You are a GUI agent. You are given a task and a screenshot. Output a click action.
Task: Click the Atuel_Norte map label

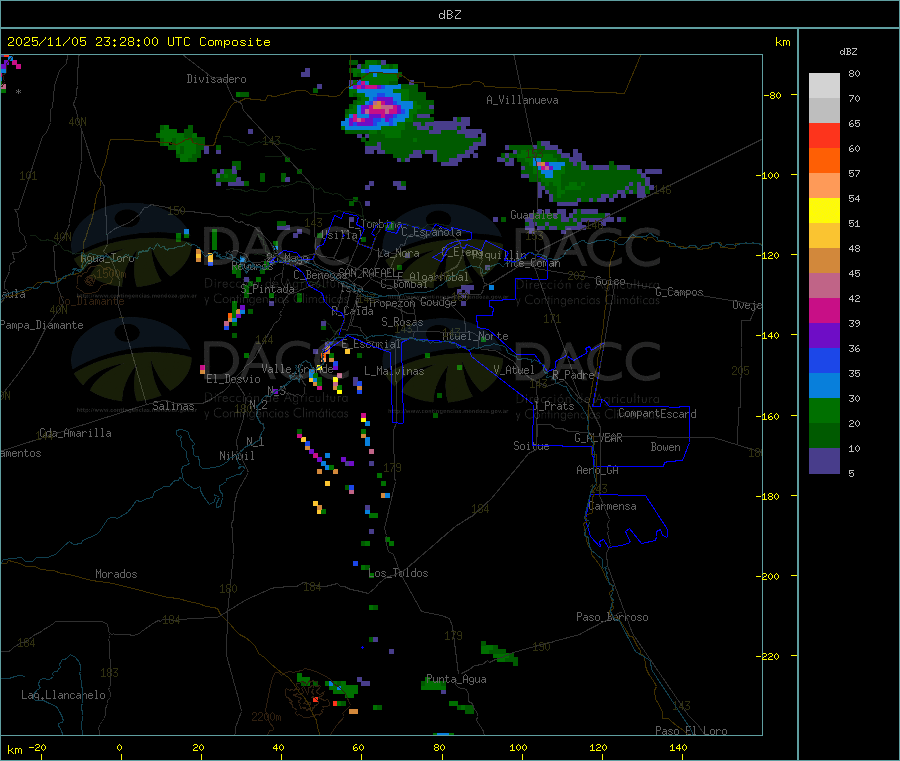click(x=475, y=336)
